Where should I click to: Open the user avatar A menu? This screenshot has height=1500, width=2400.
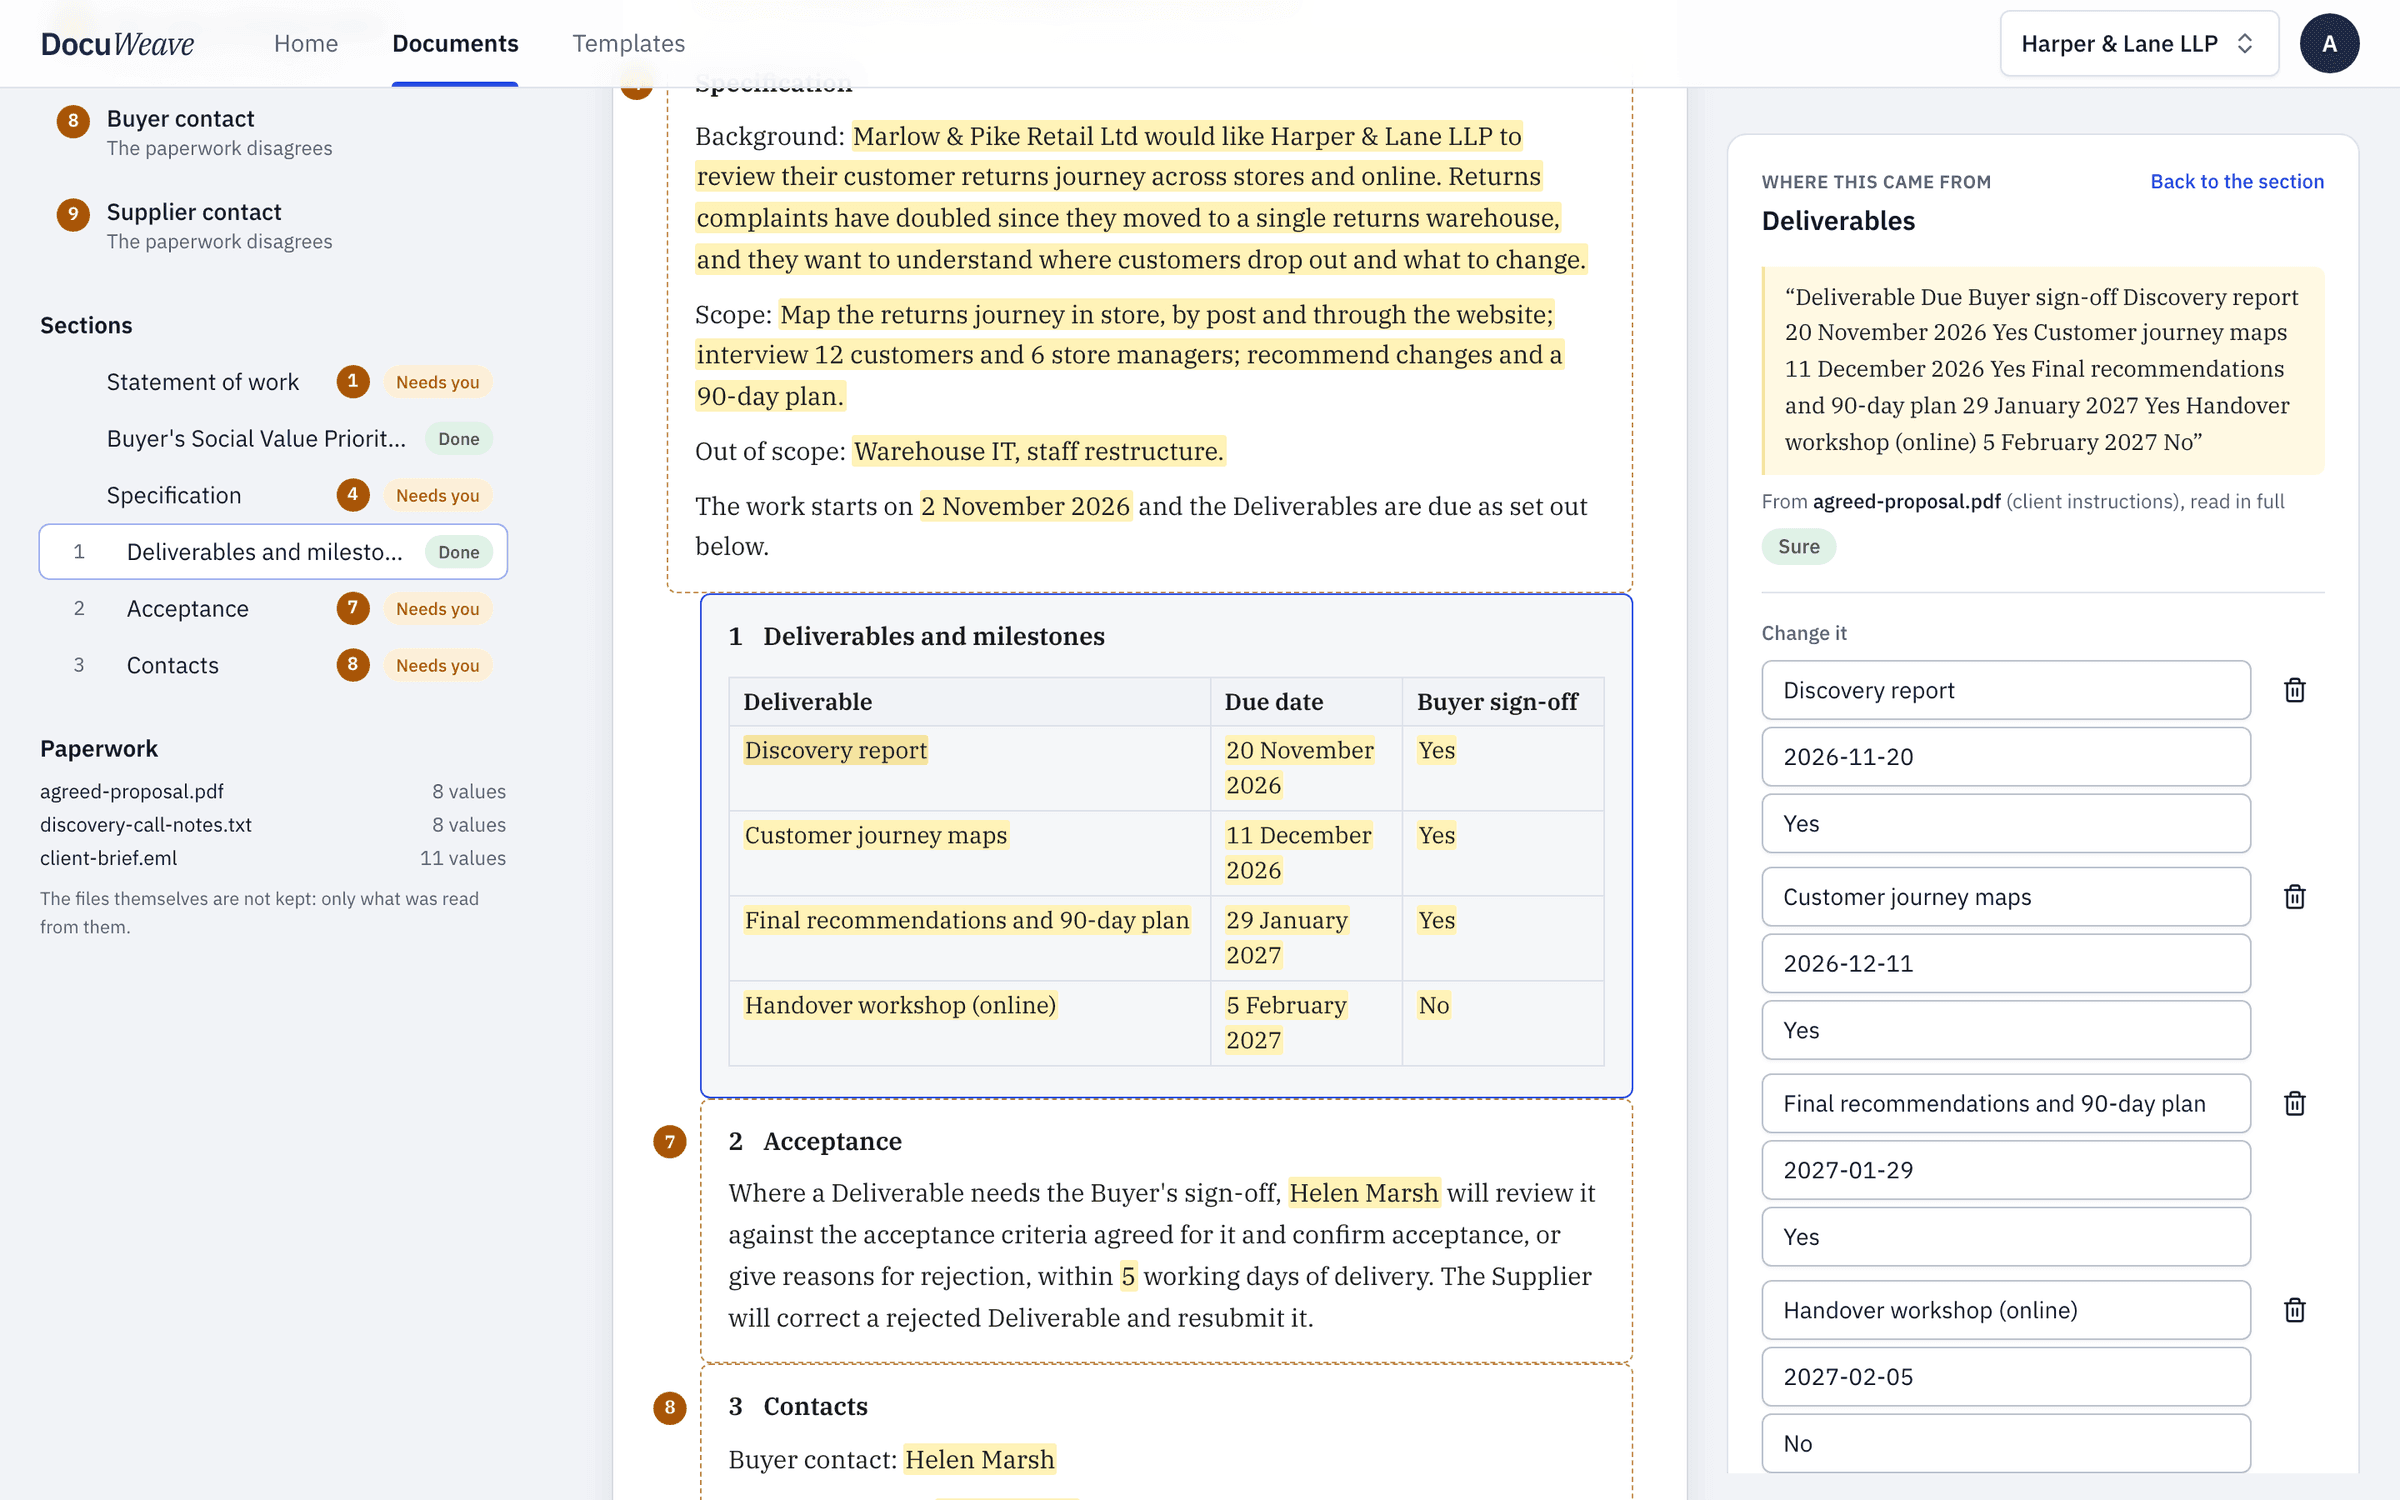pos(2329,43)
